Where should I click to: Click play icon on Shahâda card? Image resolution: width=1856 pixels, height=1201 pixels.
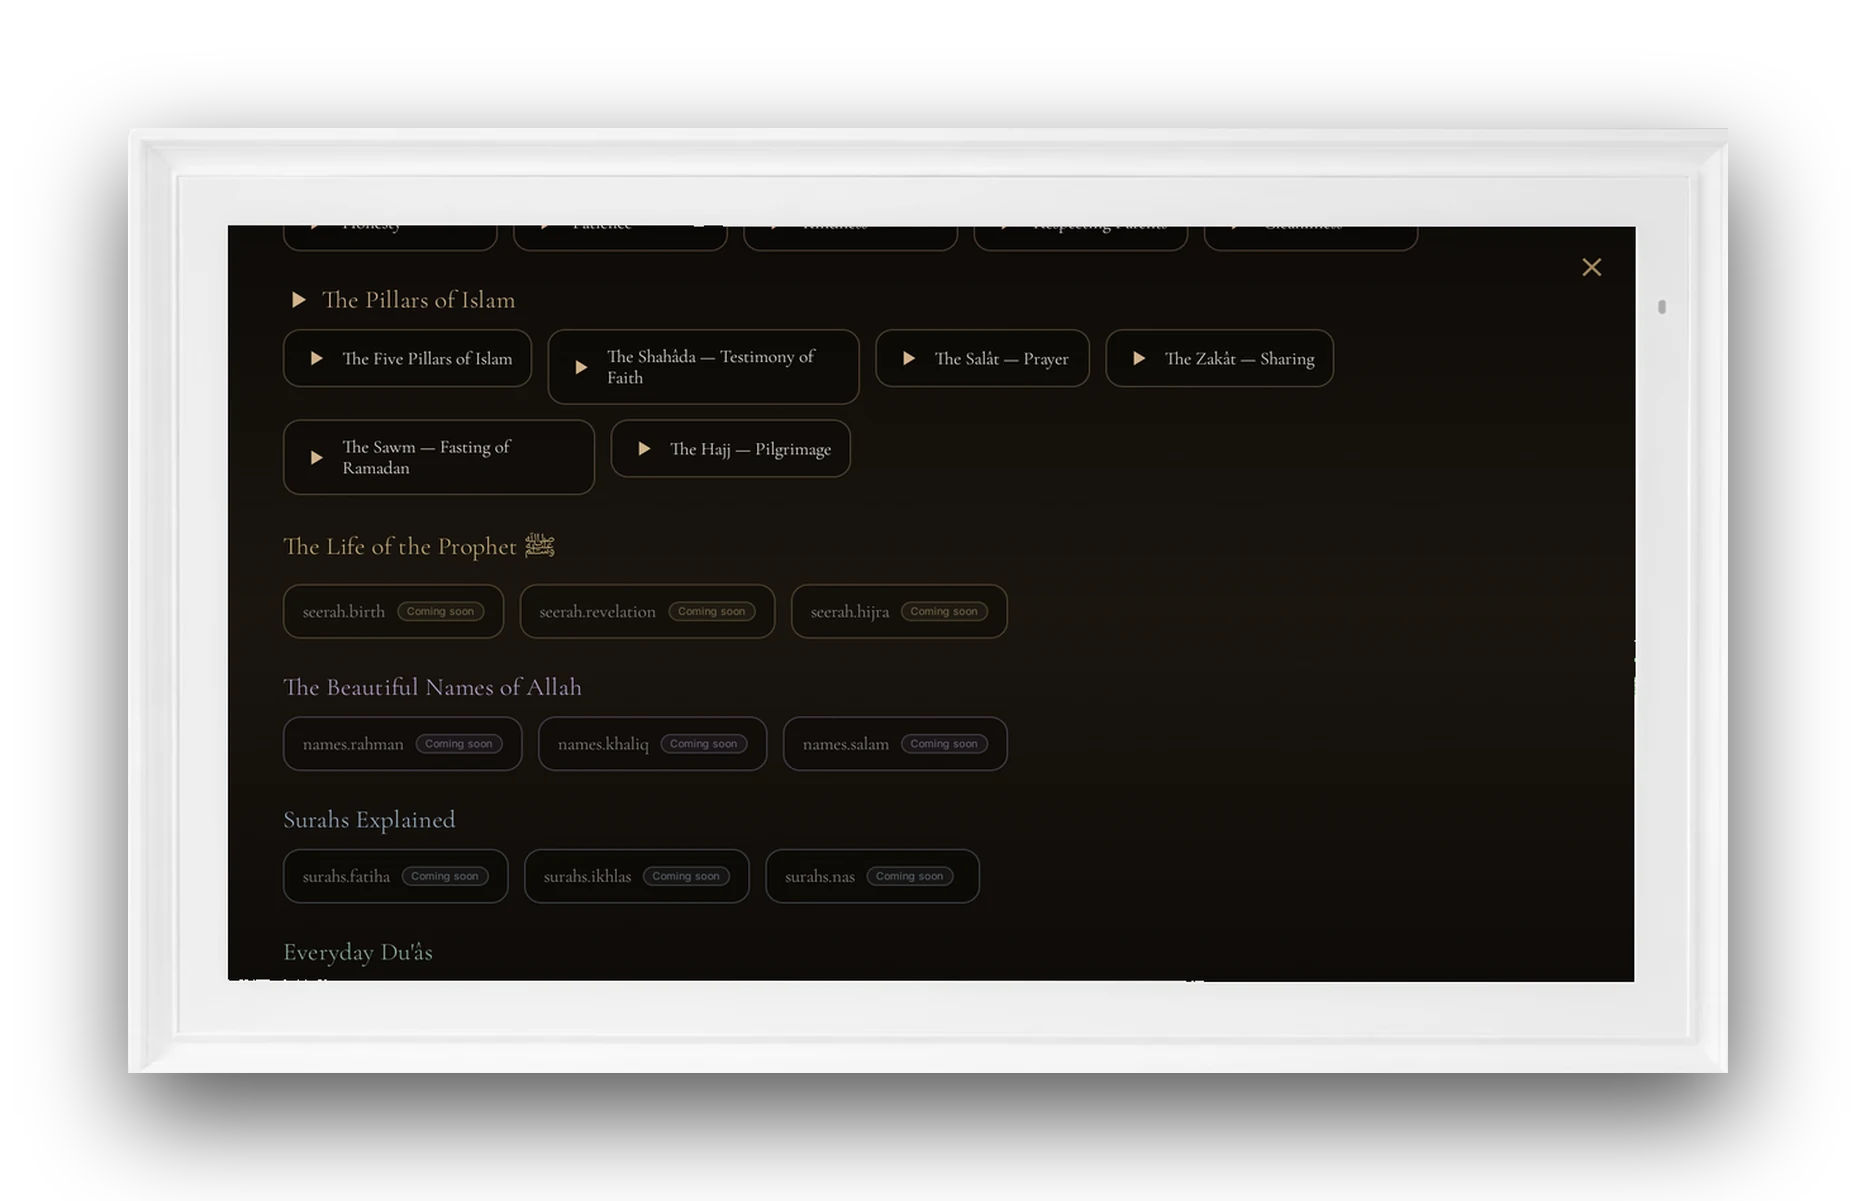click(581, 367)
